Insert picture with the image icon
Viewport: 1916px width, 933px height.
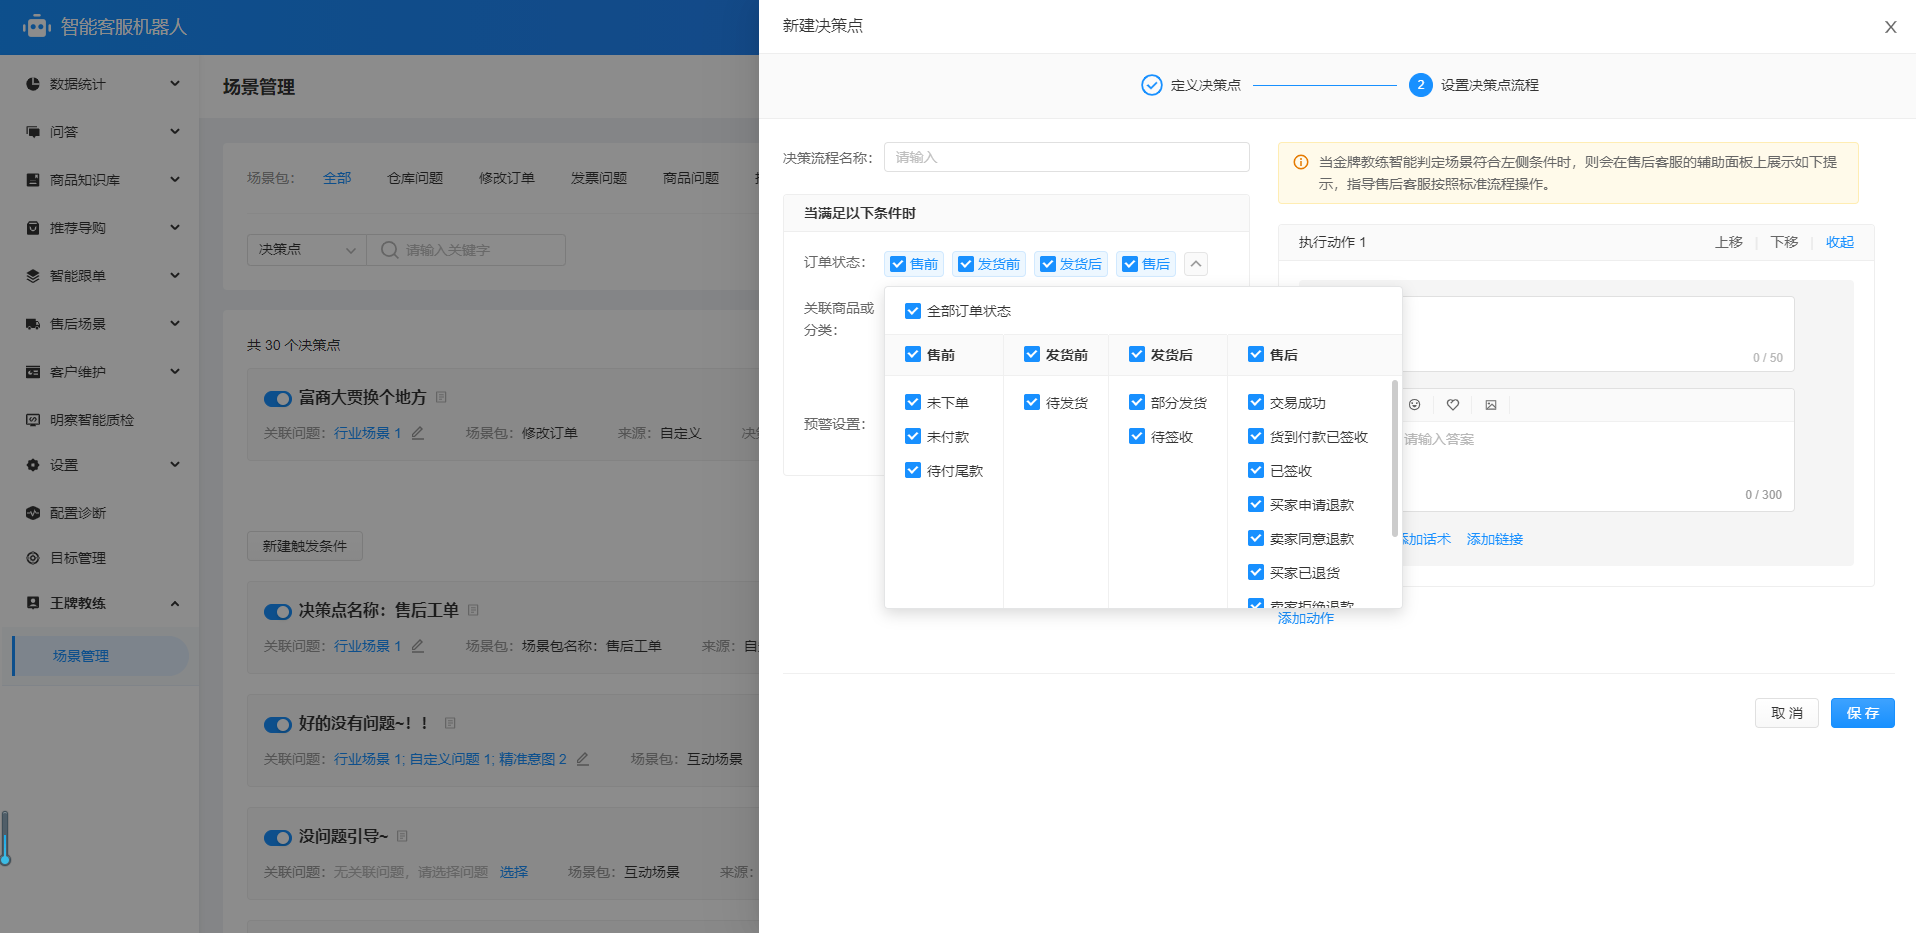[1491, 405]
